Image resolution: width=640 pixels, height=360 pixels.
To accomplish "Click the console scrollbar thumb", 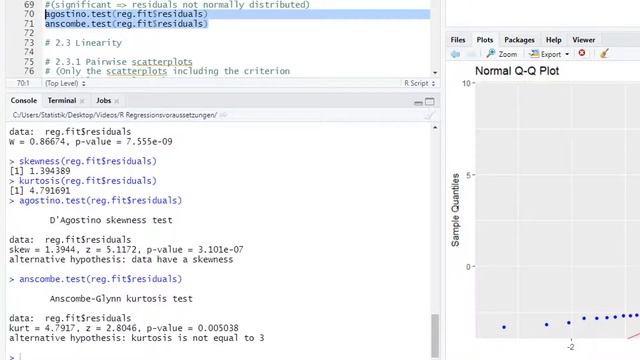I will 435,336.
